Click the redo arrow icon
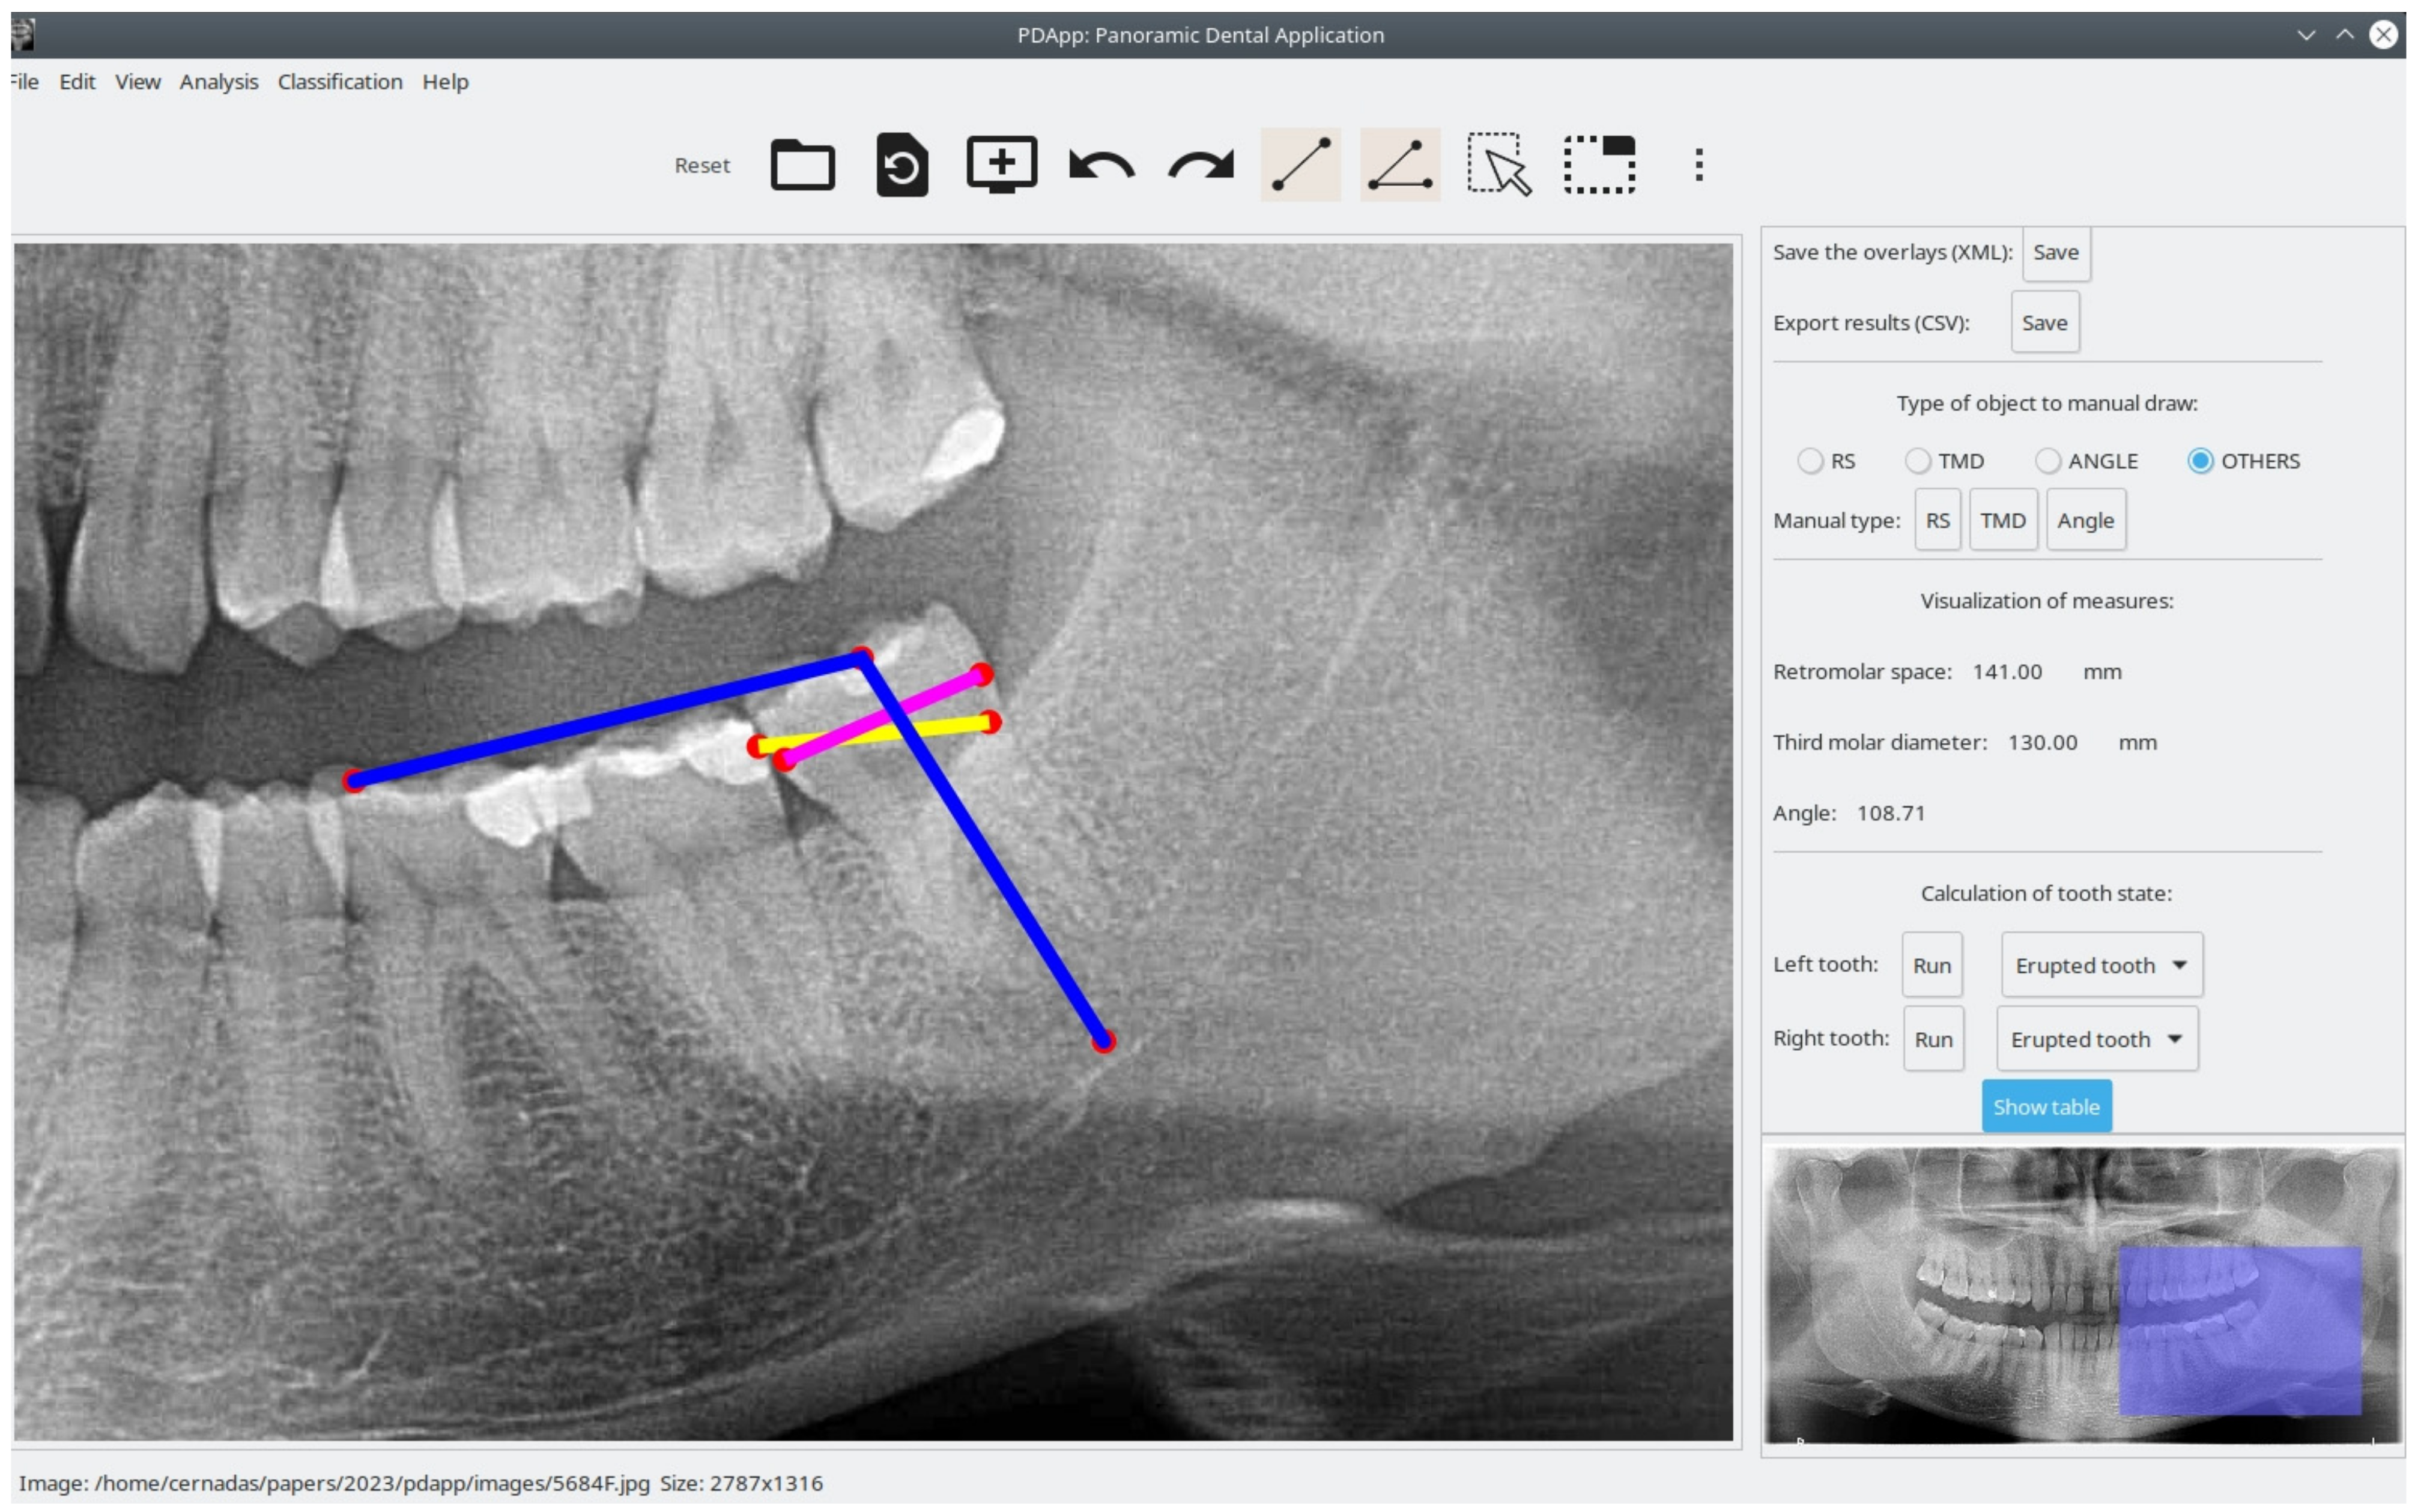Screen dimensions: 2418x1512 click(1200, 165)
